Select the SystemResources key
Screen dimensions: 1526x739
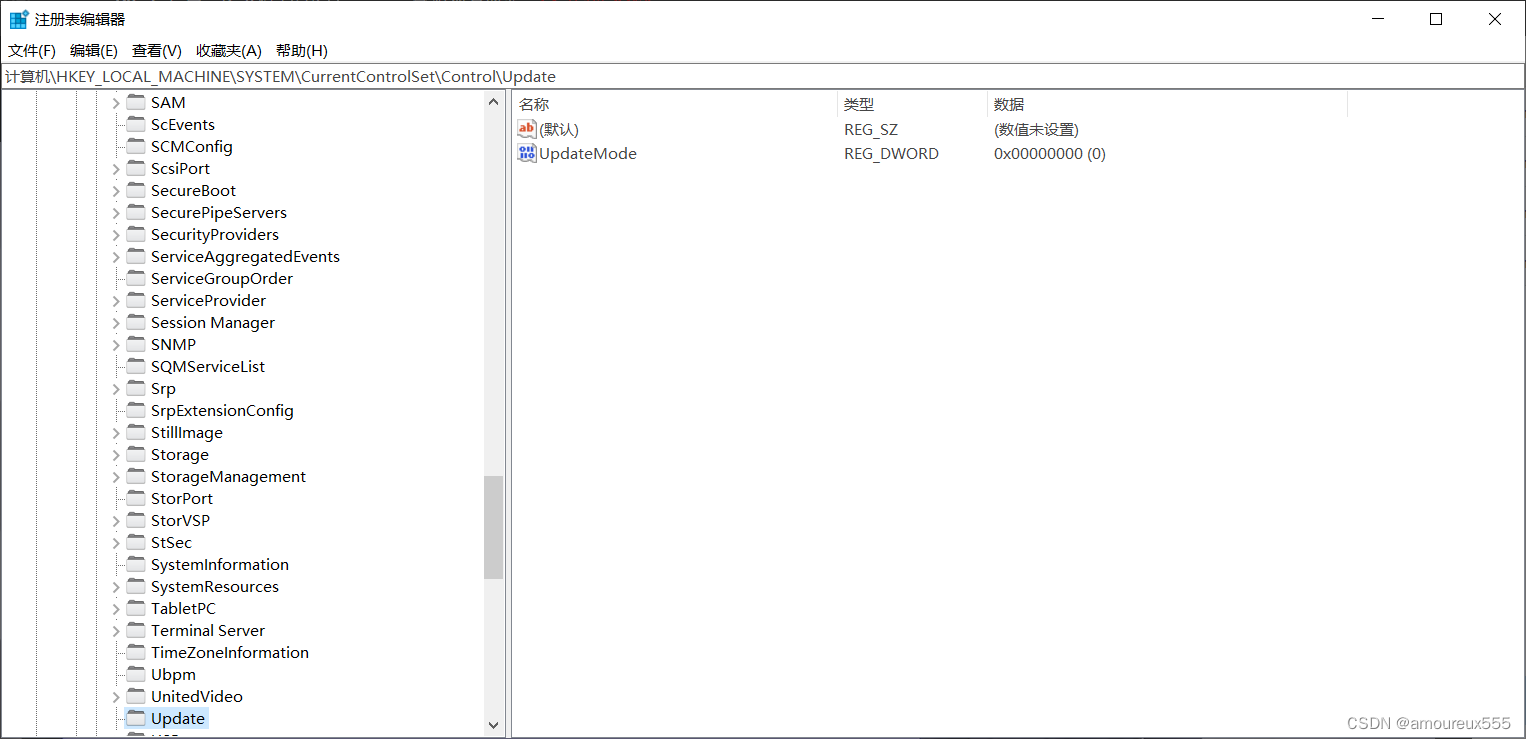[215, 587]
